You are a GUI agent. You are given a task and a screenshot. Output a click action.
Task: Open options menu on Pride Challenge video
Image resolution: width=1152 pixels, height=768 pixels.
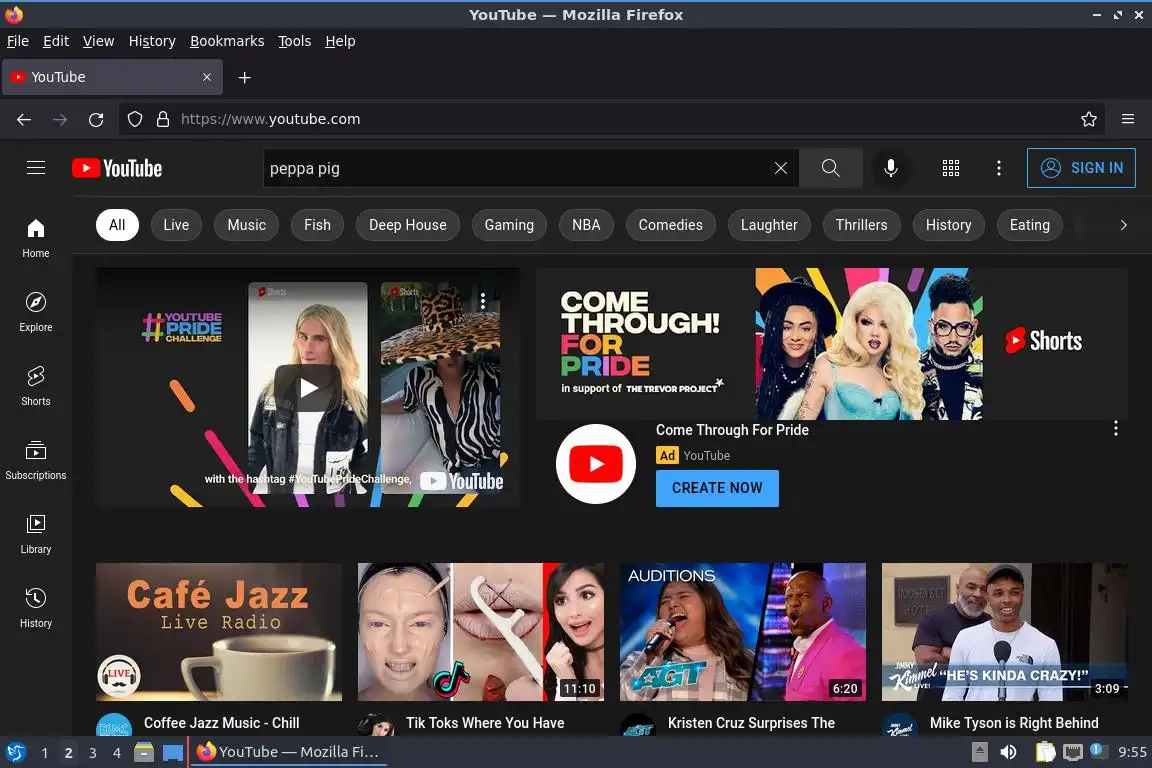(x=483, y=301)
